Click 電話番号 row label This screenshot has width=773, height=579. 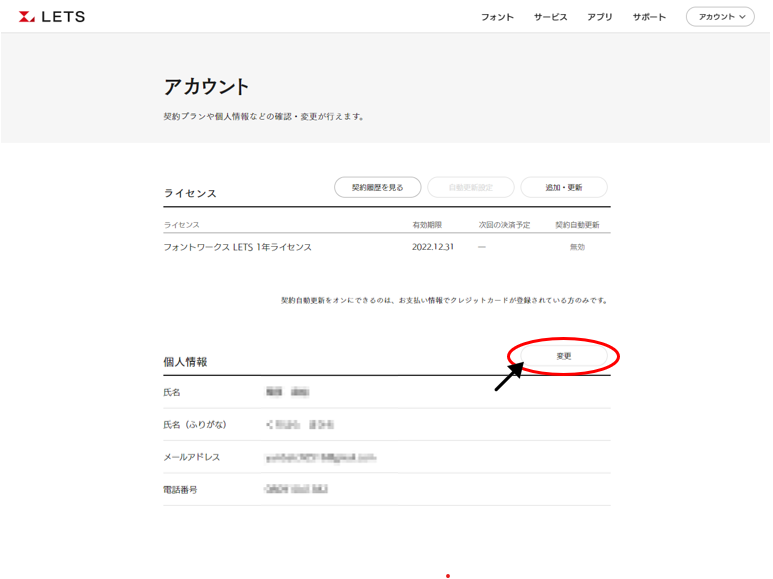pos(180,490)
